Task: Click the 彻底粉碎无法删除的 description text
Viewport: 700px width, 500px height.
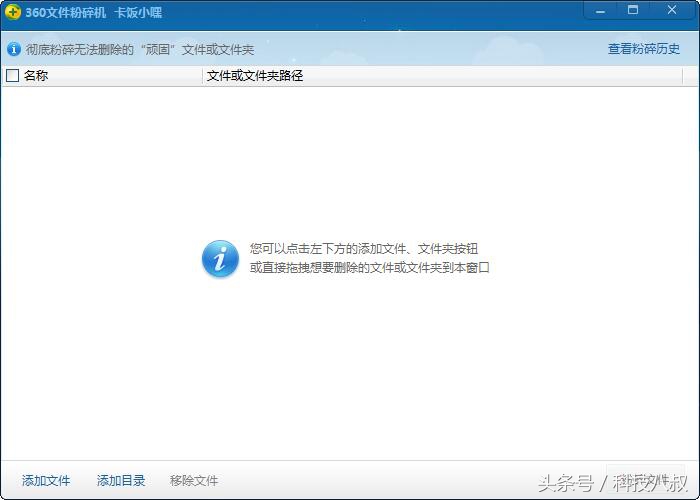Action: [140, 50]
